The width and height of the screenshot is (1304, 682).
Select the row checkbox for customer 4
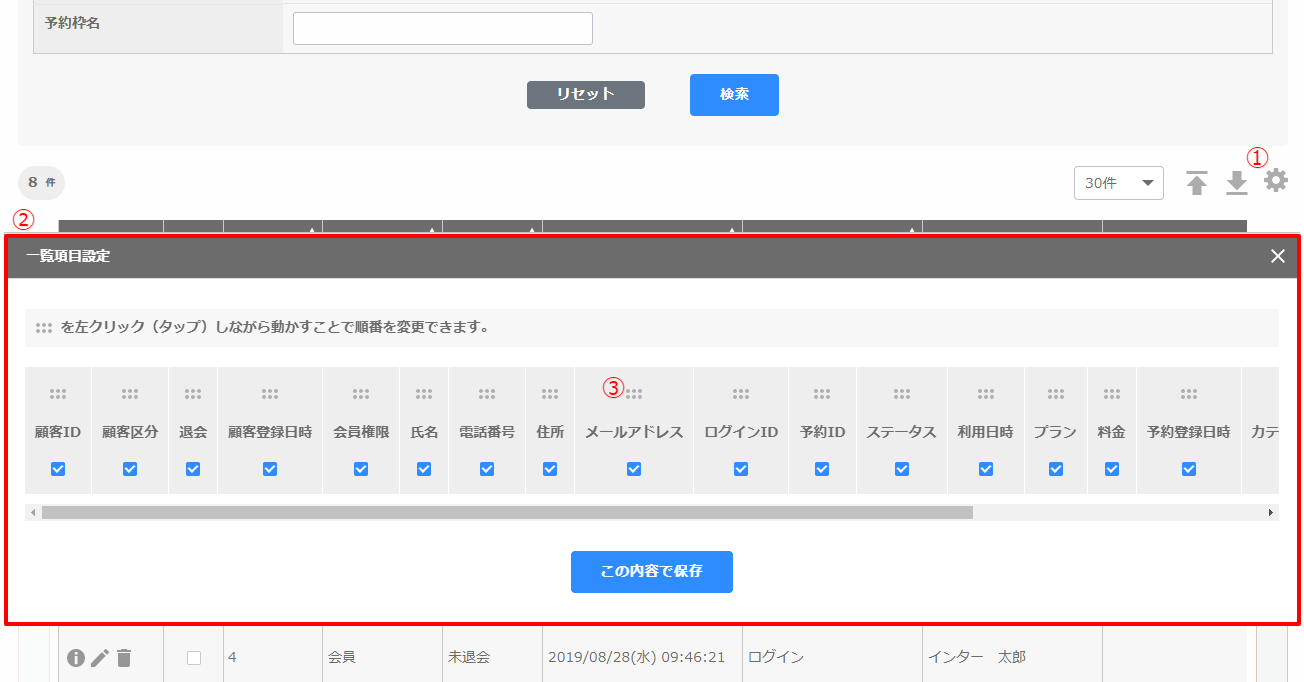pyautogui.click(x=194, y=657)
